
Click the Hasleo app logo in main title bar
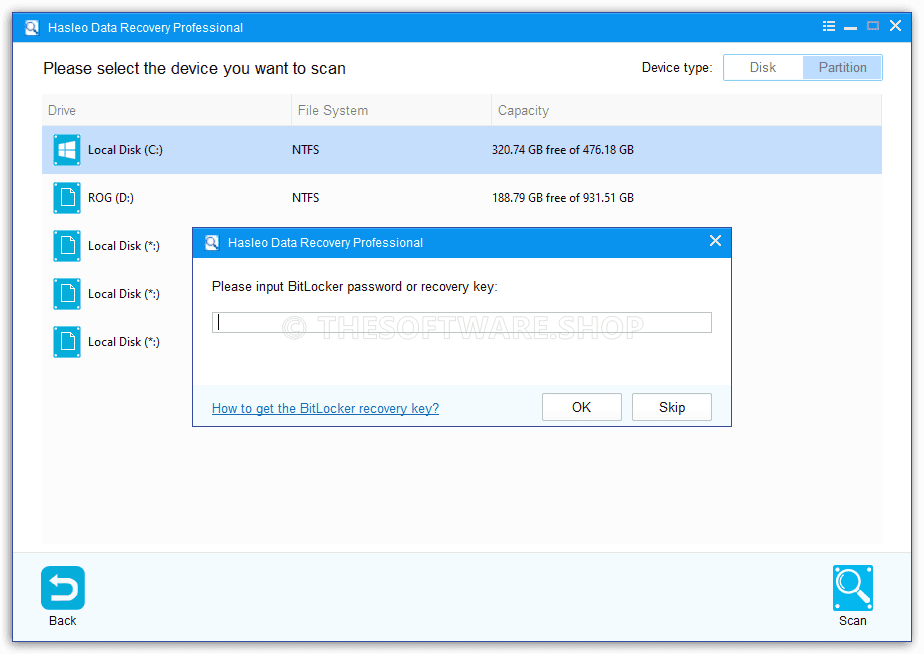[31, 27]
